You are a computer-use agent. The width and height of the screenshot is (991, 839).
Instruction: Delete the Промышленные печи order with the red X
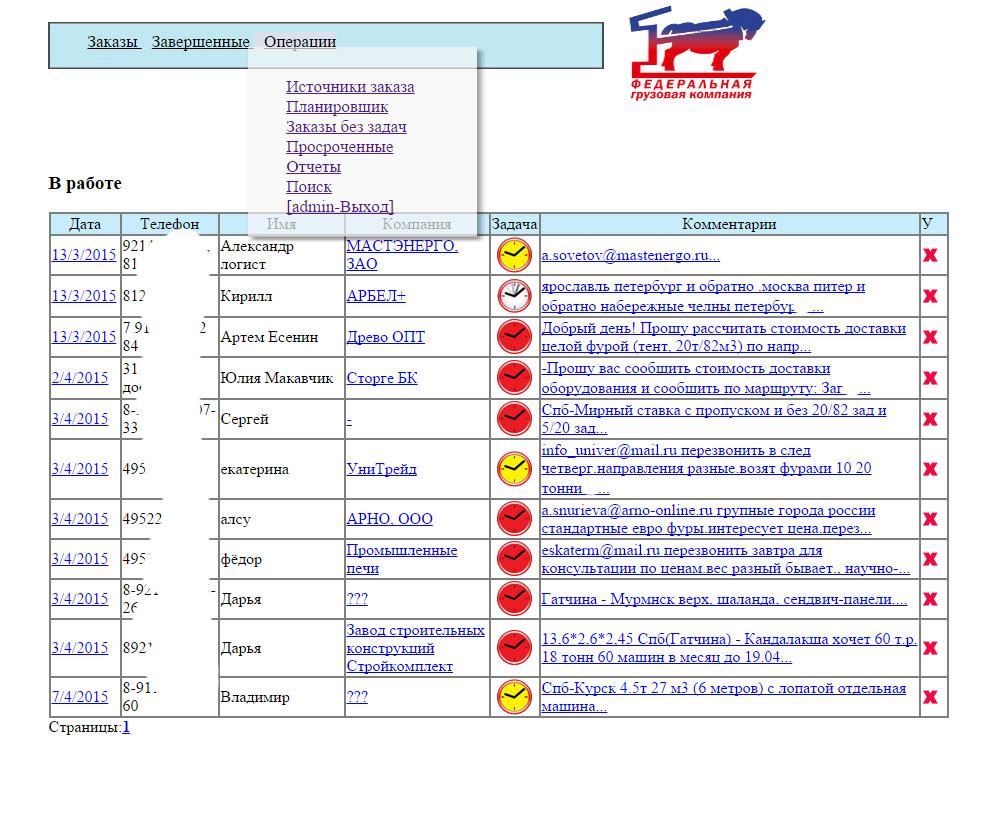pos(930,559)
